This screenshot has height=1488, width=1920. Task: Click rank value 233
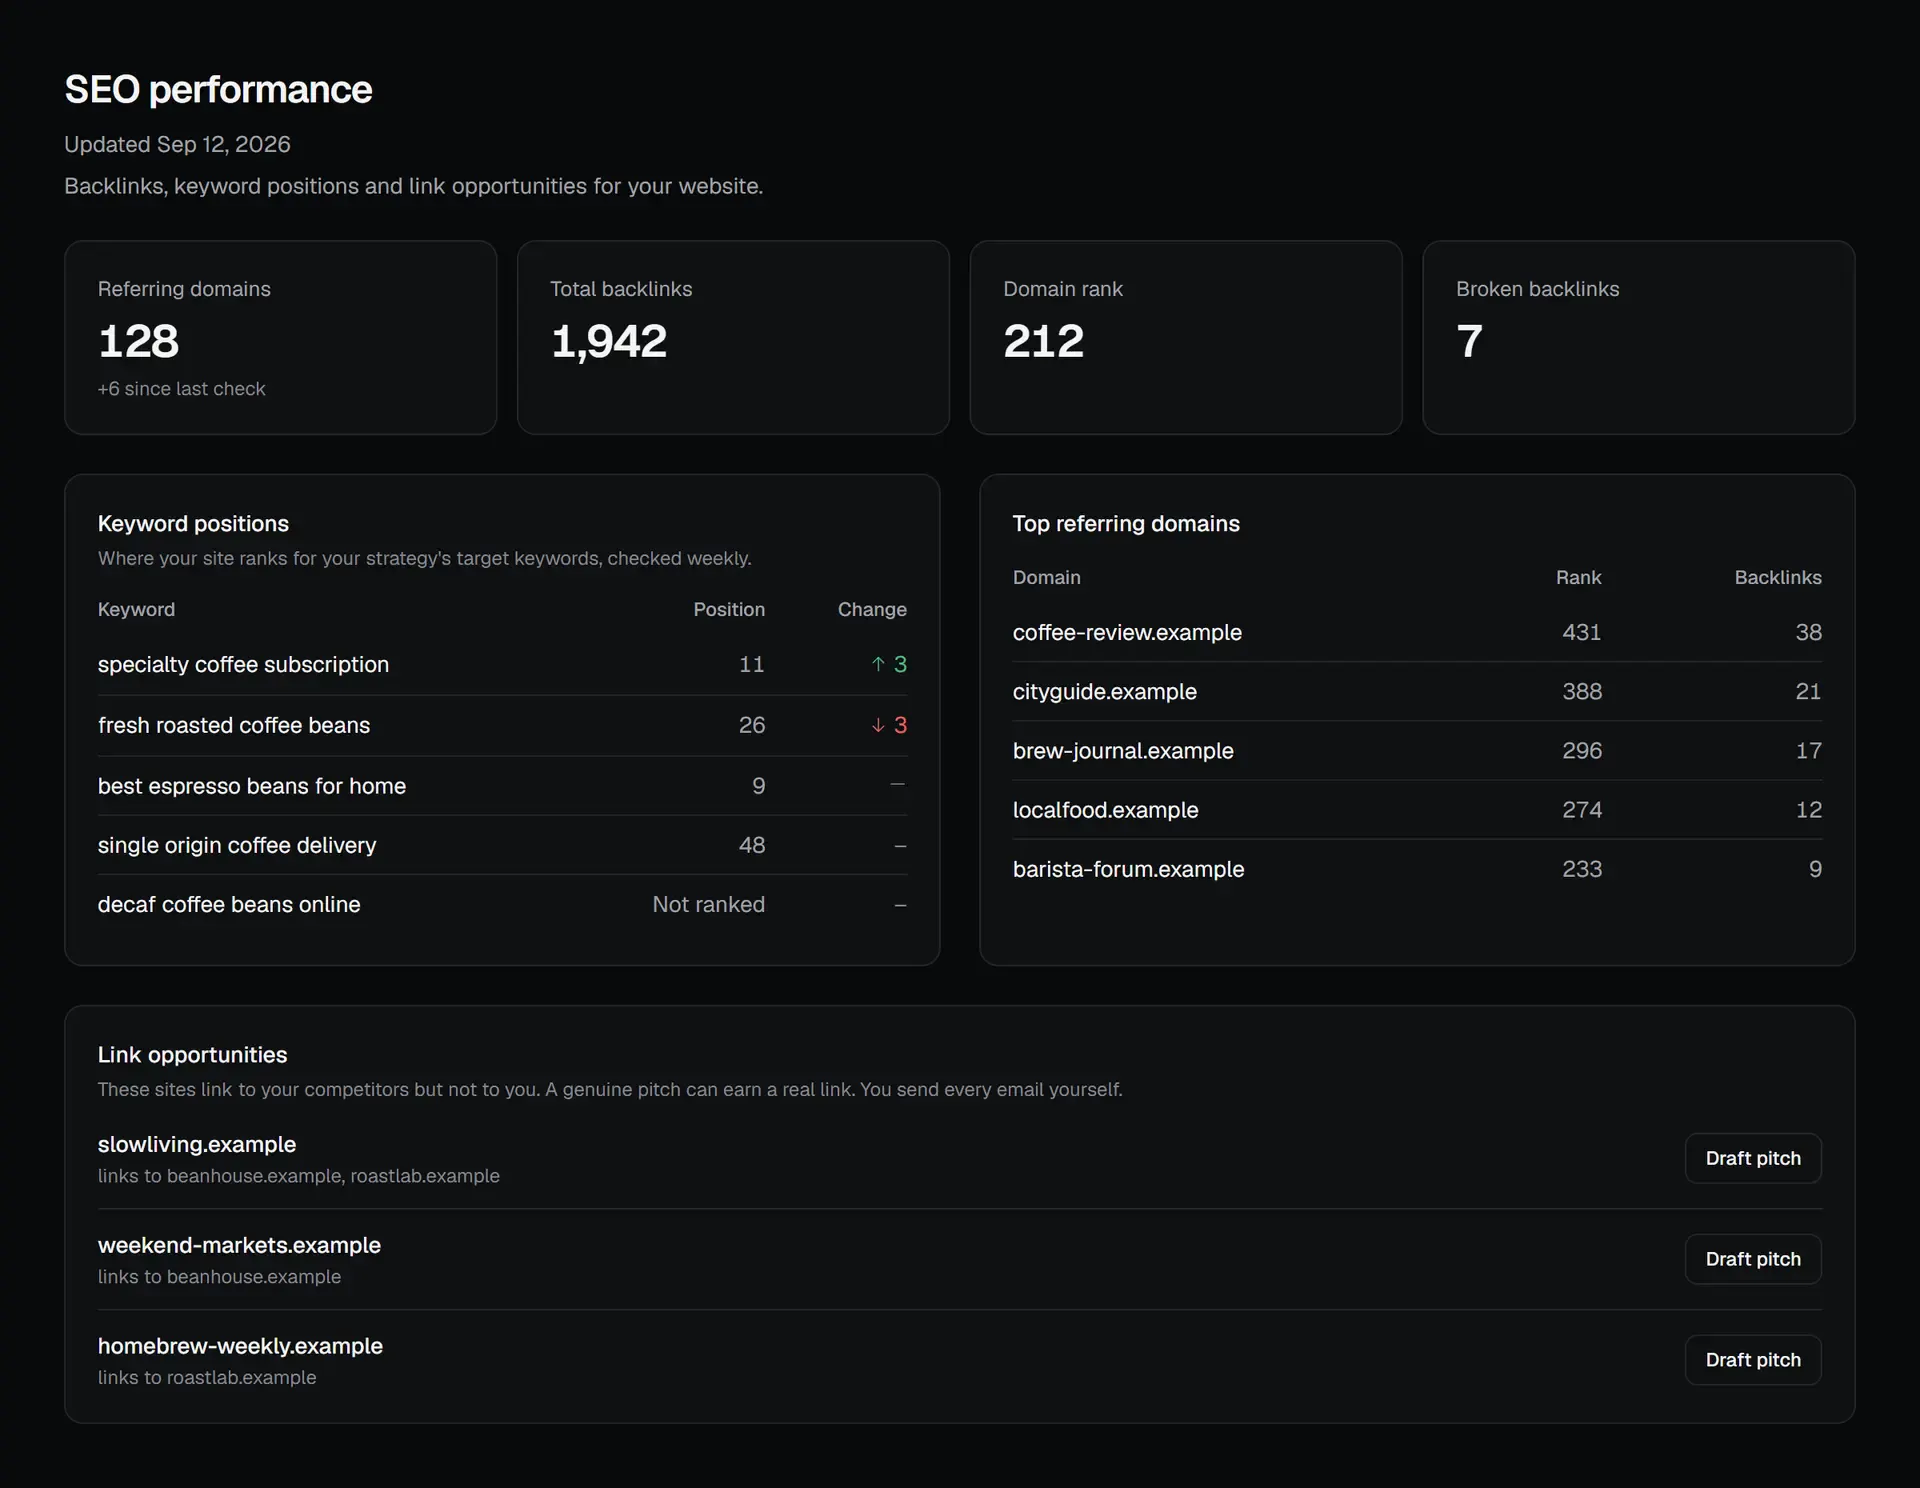point(1582,869)
